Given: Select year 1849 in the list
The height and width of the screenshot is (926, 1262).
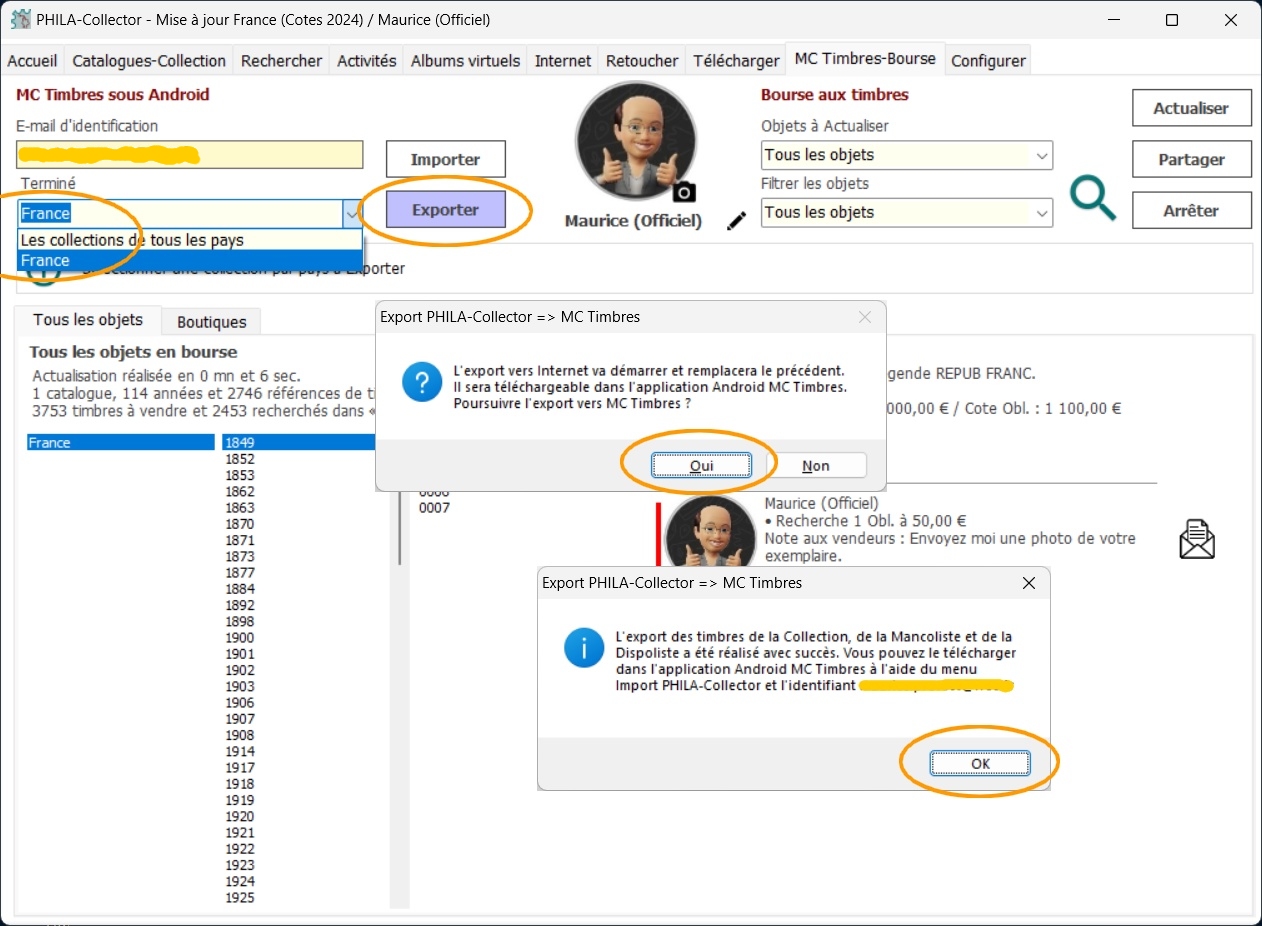Looking at the screenshot, I should [x=300, y=443].
